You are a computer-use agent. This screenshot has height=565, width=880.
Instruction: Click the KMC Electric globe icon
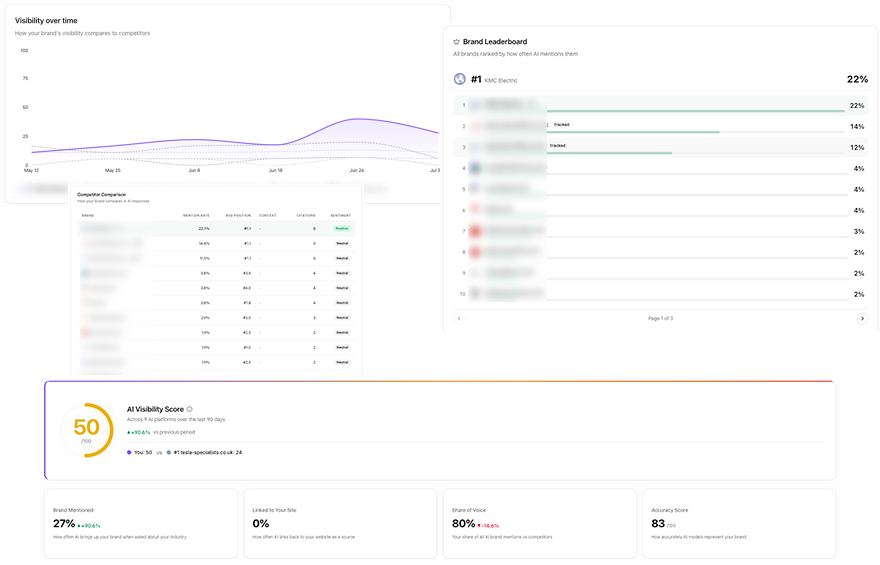point(460,79)
